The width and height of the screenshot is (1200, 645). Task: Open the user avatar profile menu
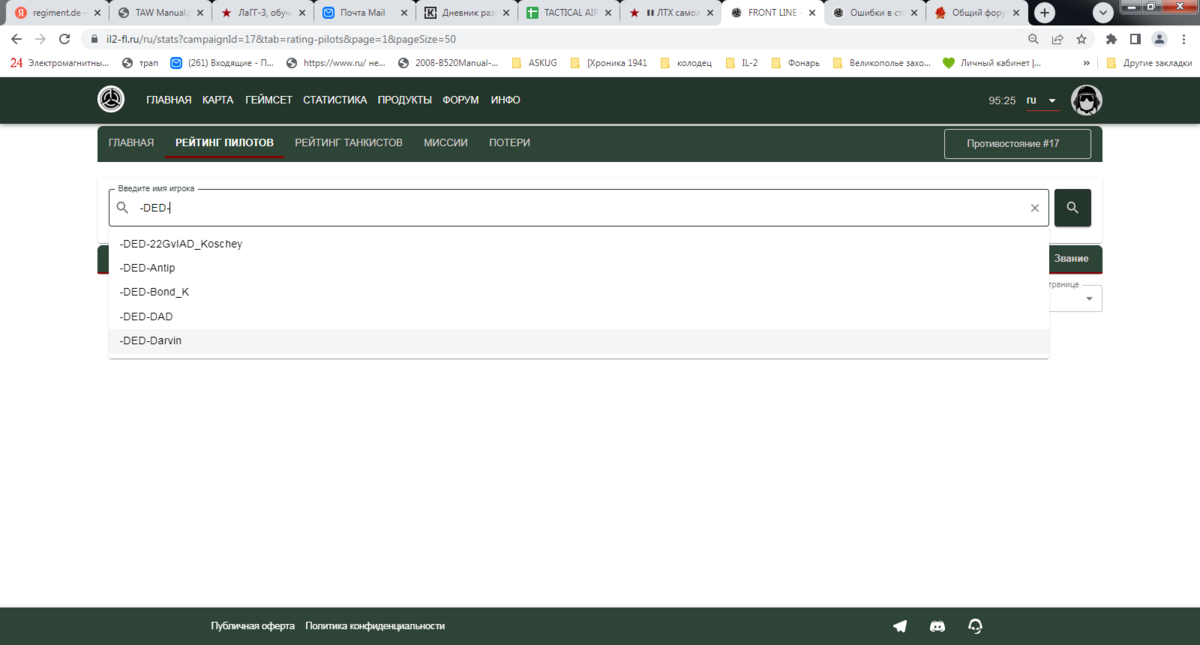[1086, 100]
